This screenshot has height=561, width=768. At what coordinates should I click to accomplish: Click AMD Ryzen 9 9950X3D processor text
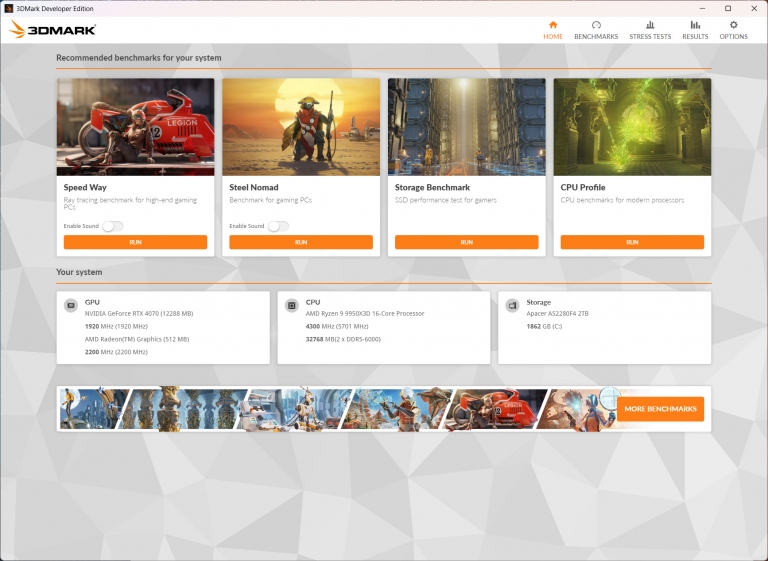tap(365, 314)
